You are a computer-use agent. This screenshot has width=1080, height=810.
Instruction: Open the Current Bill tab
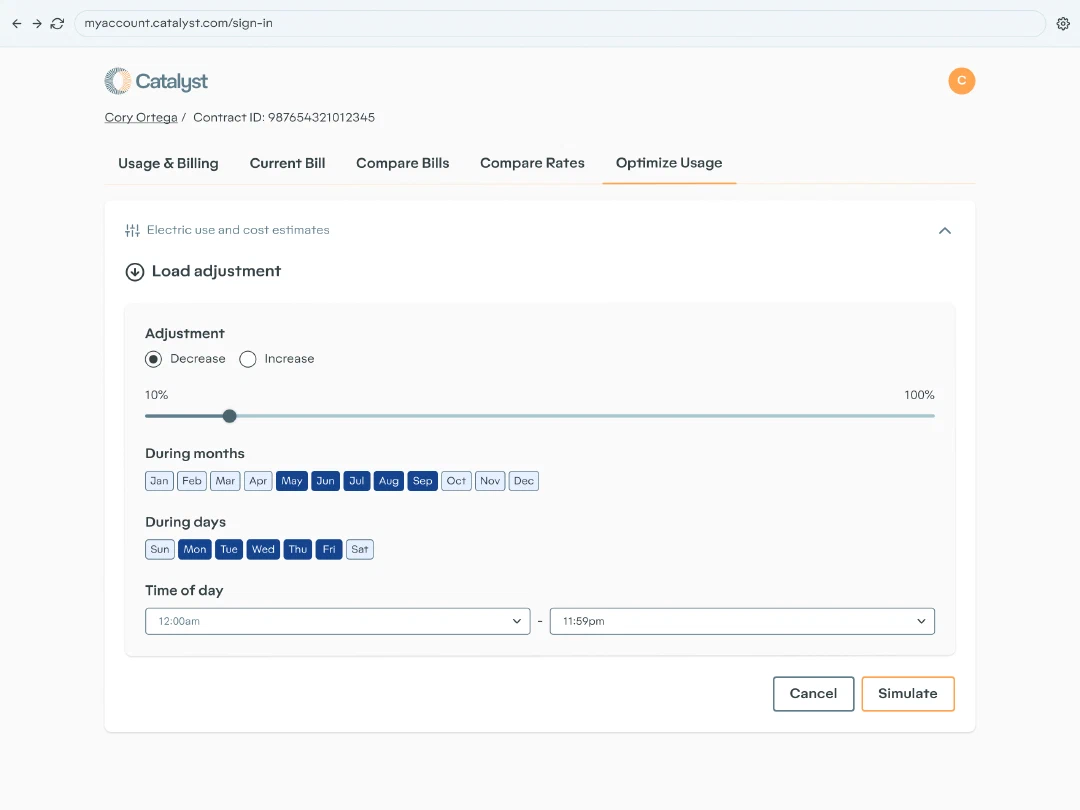[x=287, y=163]
